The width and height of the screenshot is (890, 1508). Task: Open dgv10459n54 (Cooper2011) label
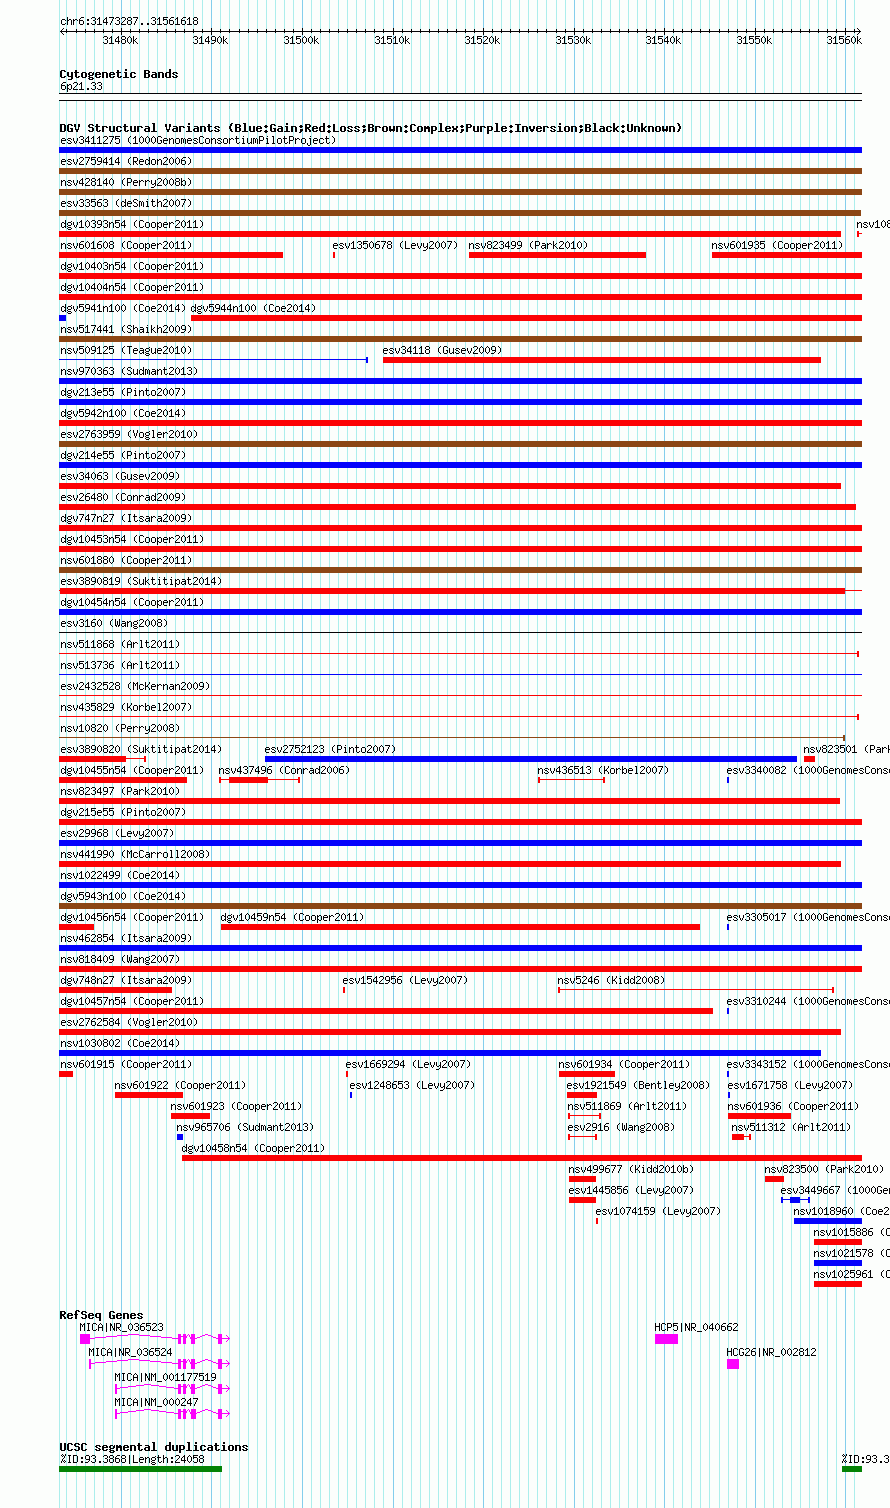[x=292, y=917]
